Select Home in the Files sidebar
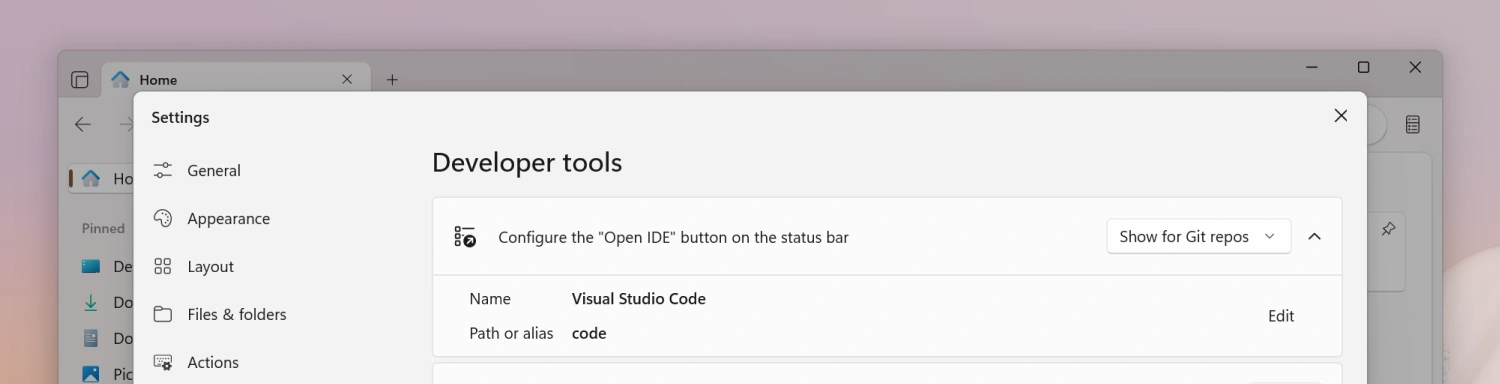This screenshot has width=1500, height=384. click(101, 178)
